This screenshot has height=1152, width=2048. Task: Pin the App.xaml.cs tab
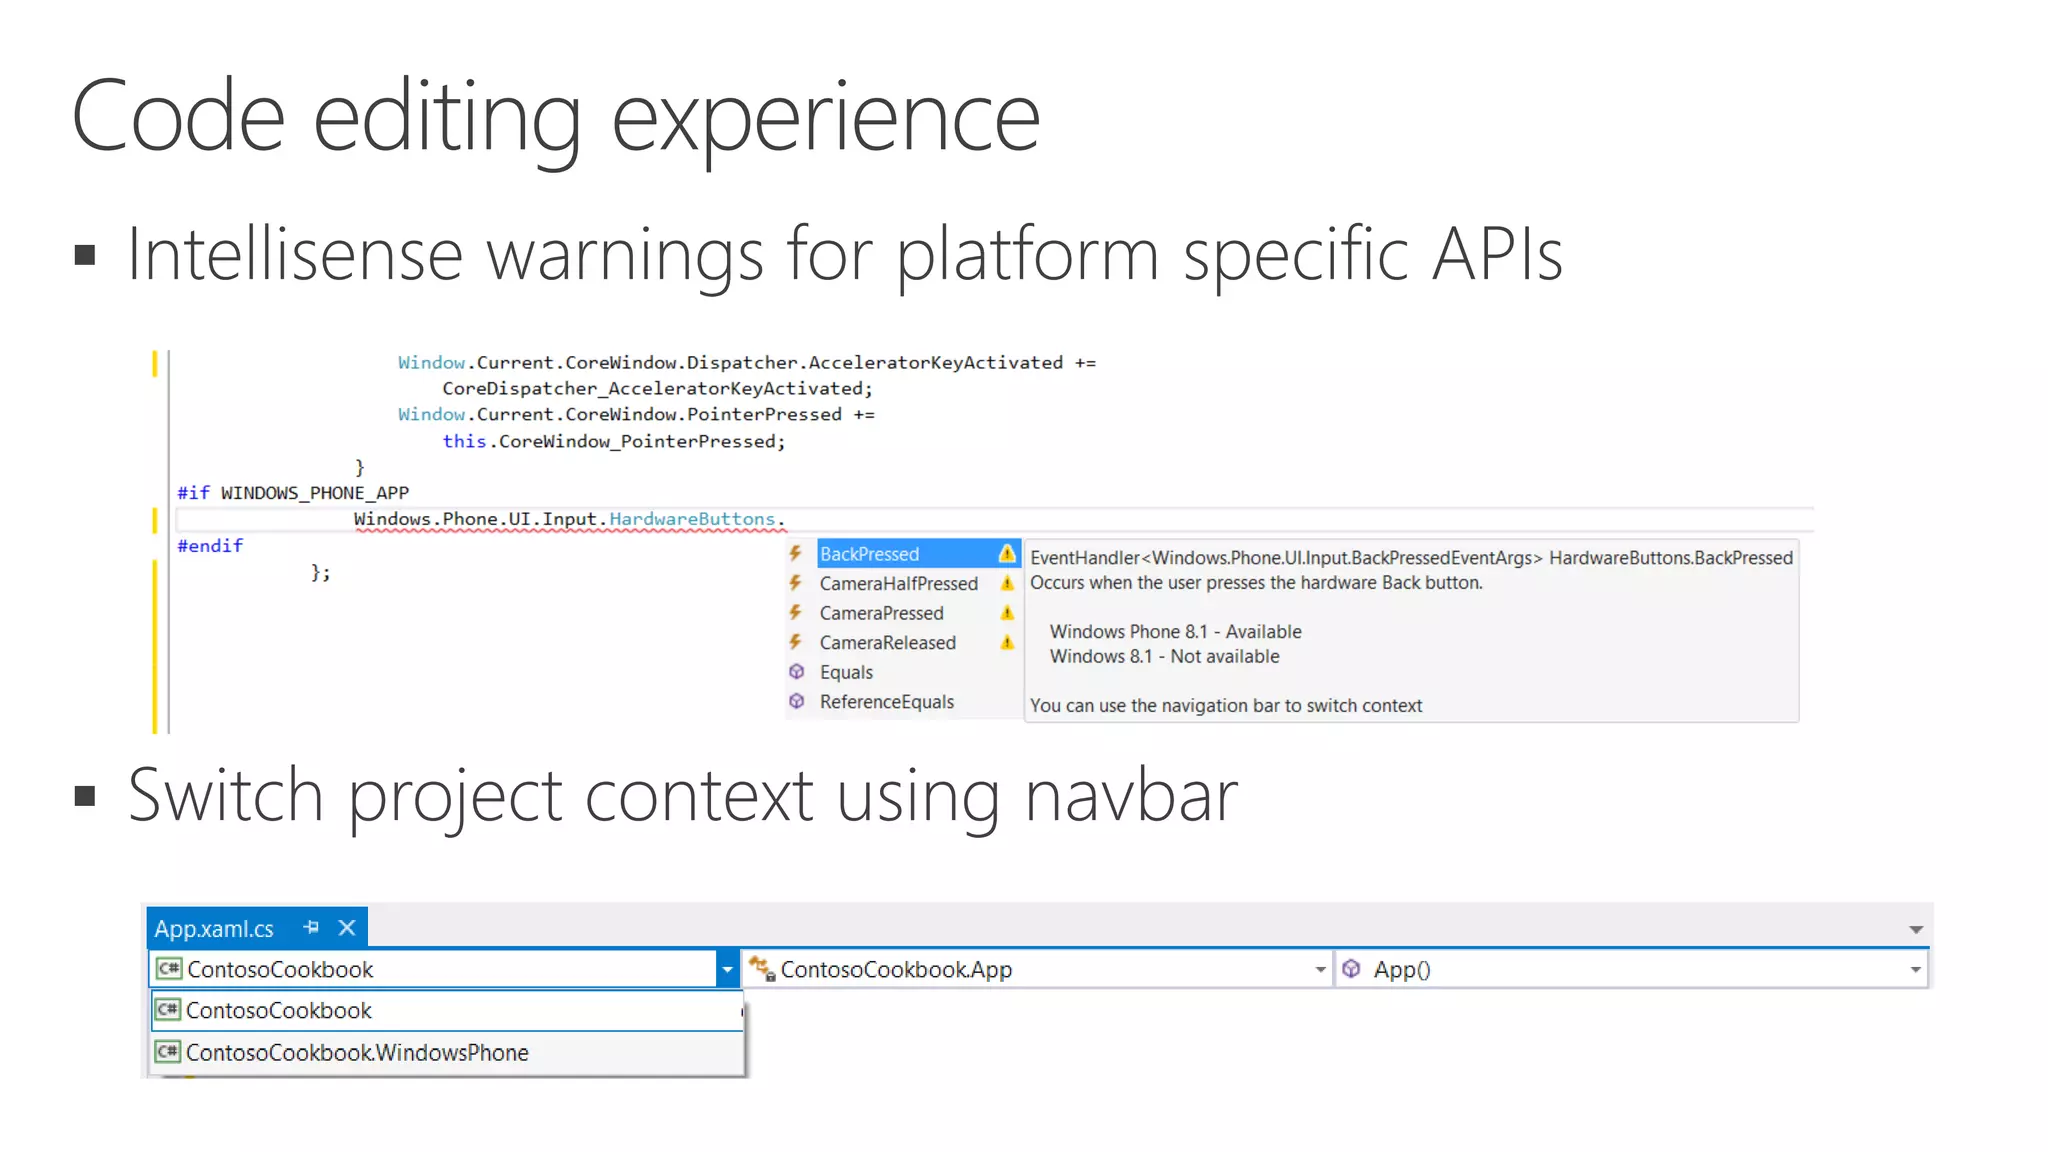(311, 928)
